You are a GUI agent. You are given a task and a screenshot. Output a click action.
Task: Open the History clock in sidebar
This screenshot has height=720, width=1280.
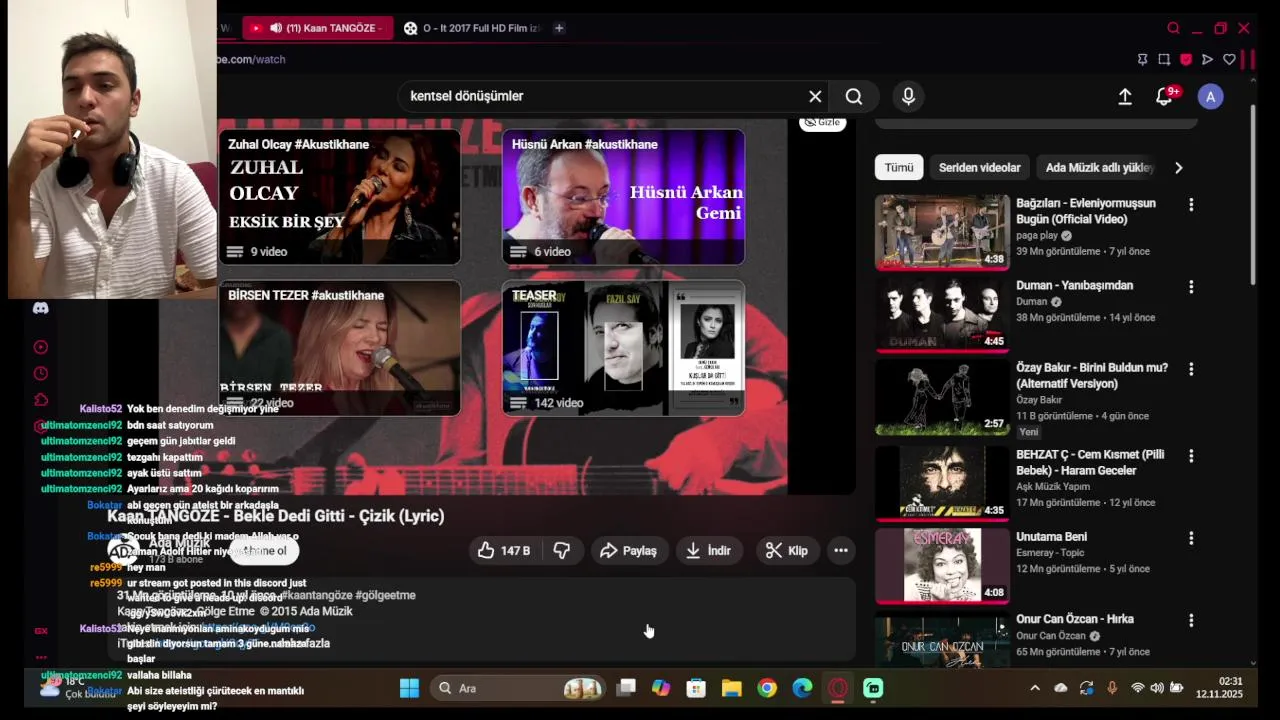[41, 373]
